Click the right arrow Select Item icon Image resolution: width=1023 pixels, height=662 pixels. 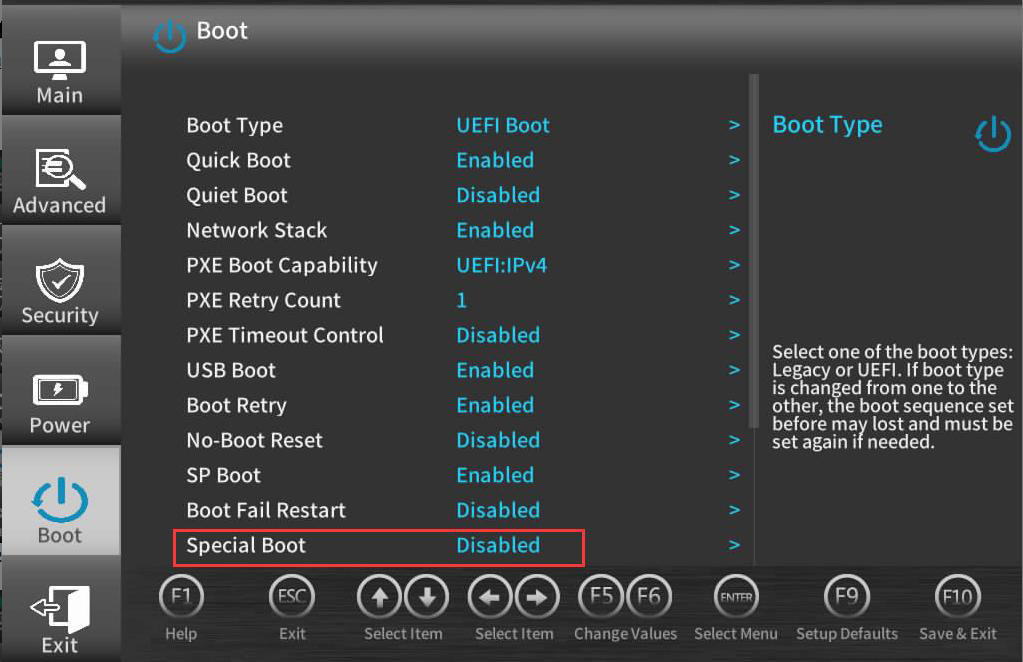pyautogui.click(x=538, y=598)
